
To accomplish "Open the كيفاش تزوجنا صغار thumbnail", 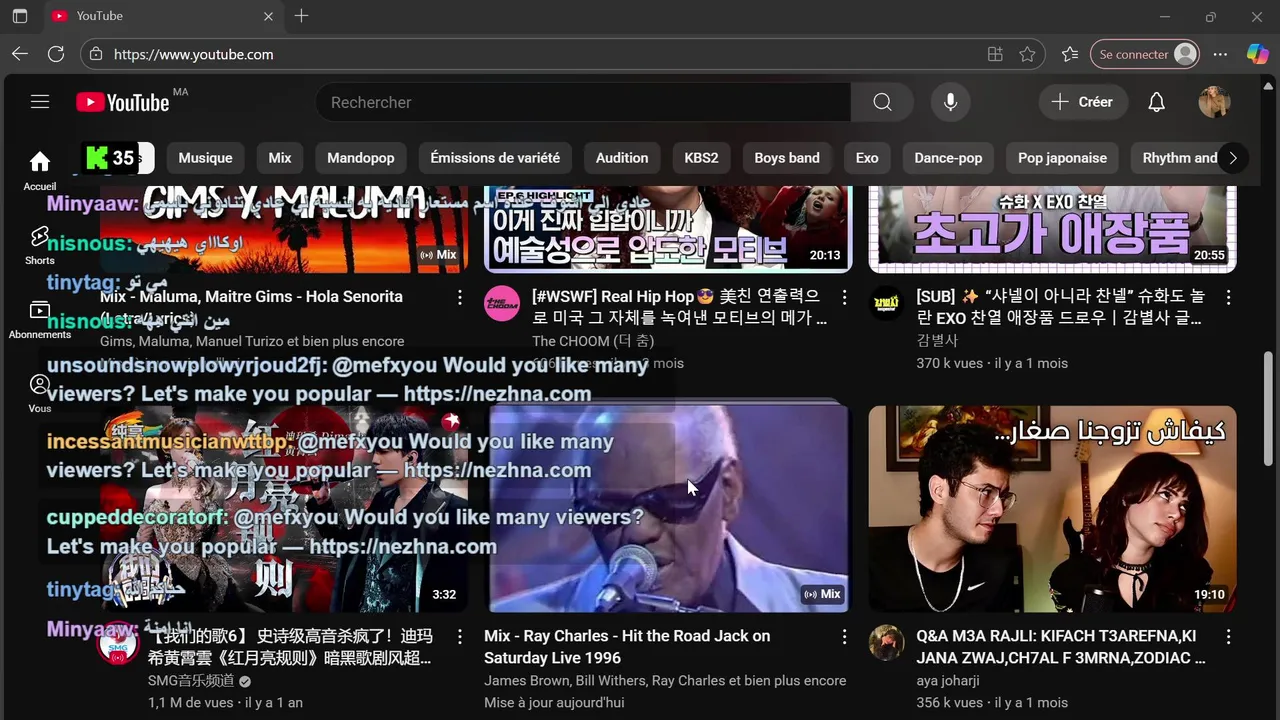I will pos(1052,508).
